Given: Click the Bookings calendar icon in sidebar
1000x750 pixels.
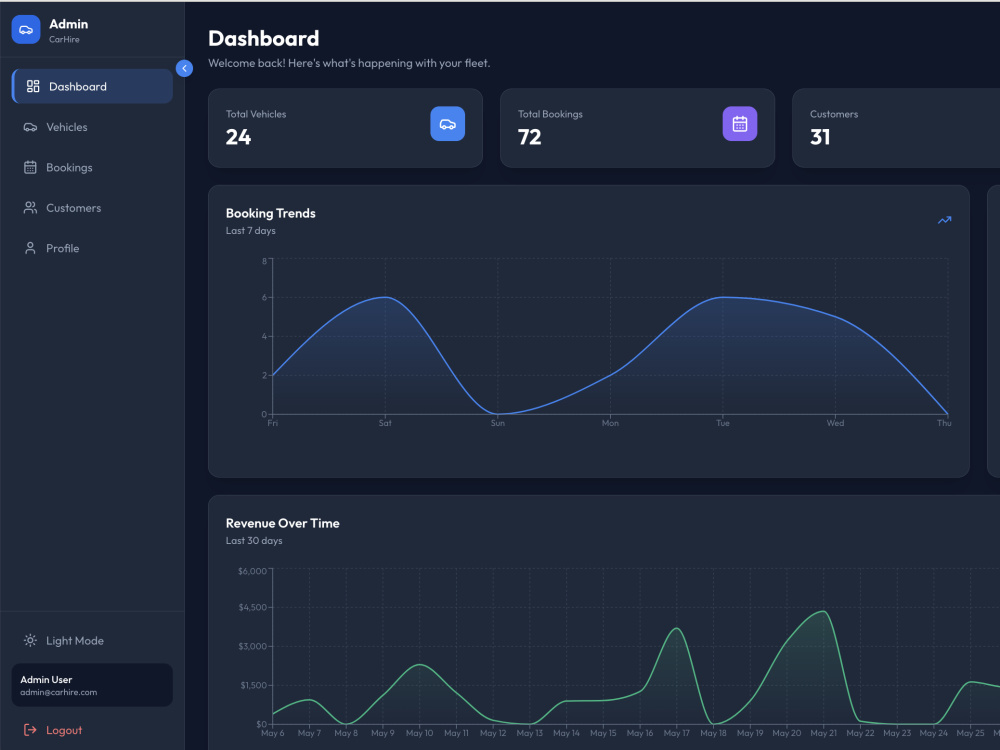Looking at the screenshot, I should tap(30, 167).
